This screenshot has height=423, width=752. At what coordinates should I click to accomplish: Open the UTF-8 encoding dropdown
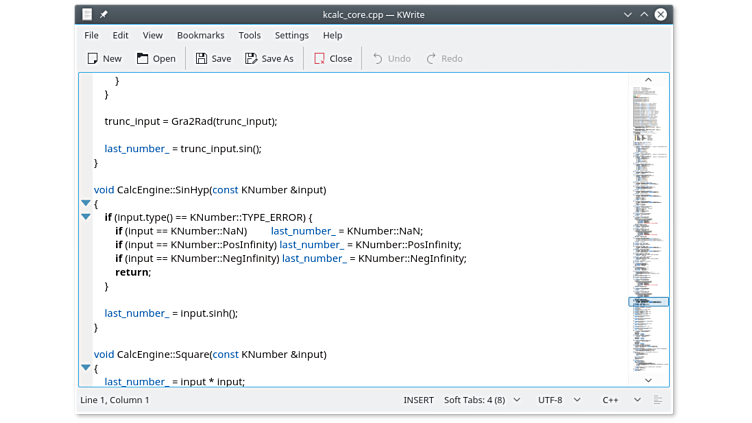pyautogui.click(x=558, y=400)
